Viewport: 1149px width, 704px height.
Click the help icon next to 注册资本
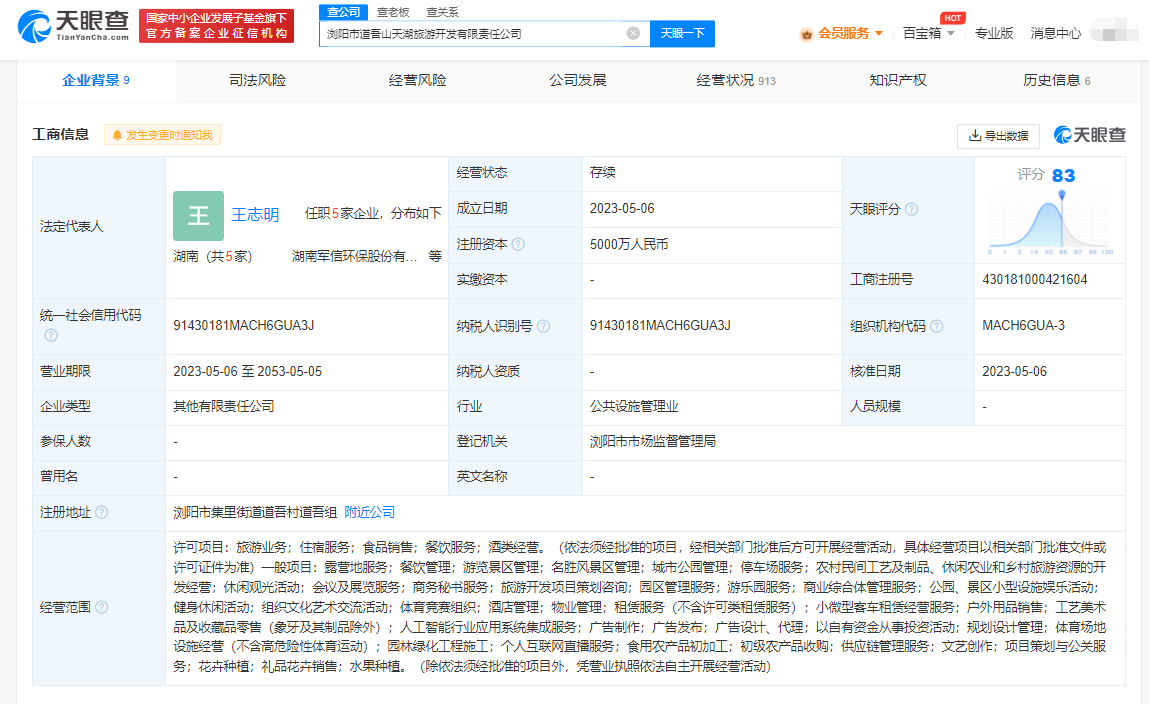[x=518, y=244]
